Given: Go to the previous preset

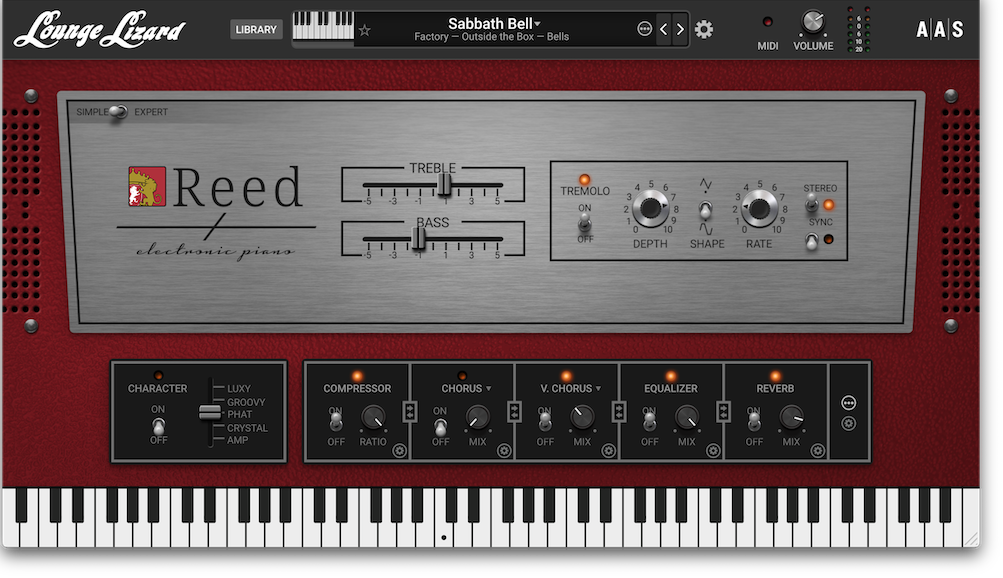Looking at the screenshot, I should 663,29.
